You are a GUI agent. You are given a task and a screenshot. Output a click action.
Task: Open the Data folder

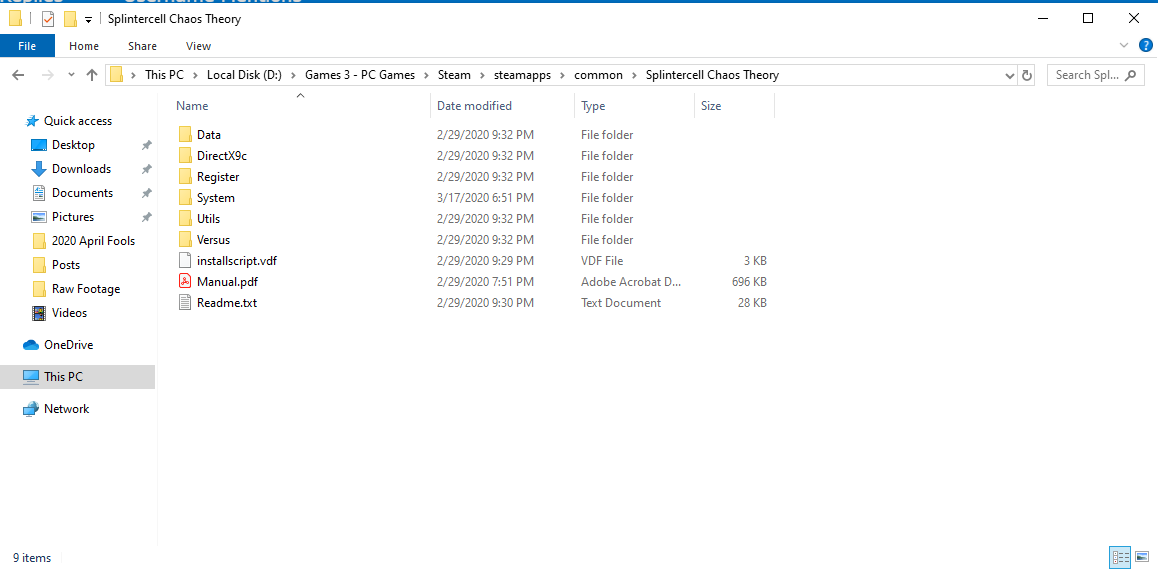coord(209,134)
